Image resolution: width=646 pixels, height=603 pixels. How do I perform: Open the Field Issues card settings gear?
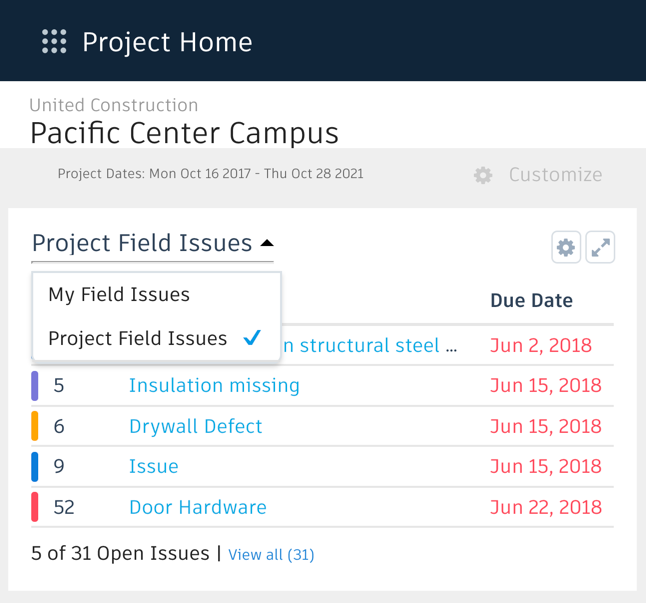[566, 247]
